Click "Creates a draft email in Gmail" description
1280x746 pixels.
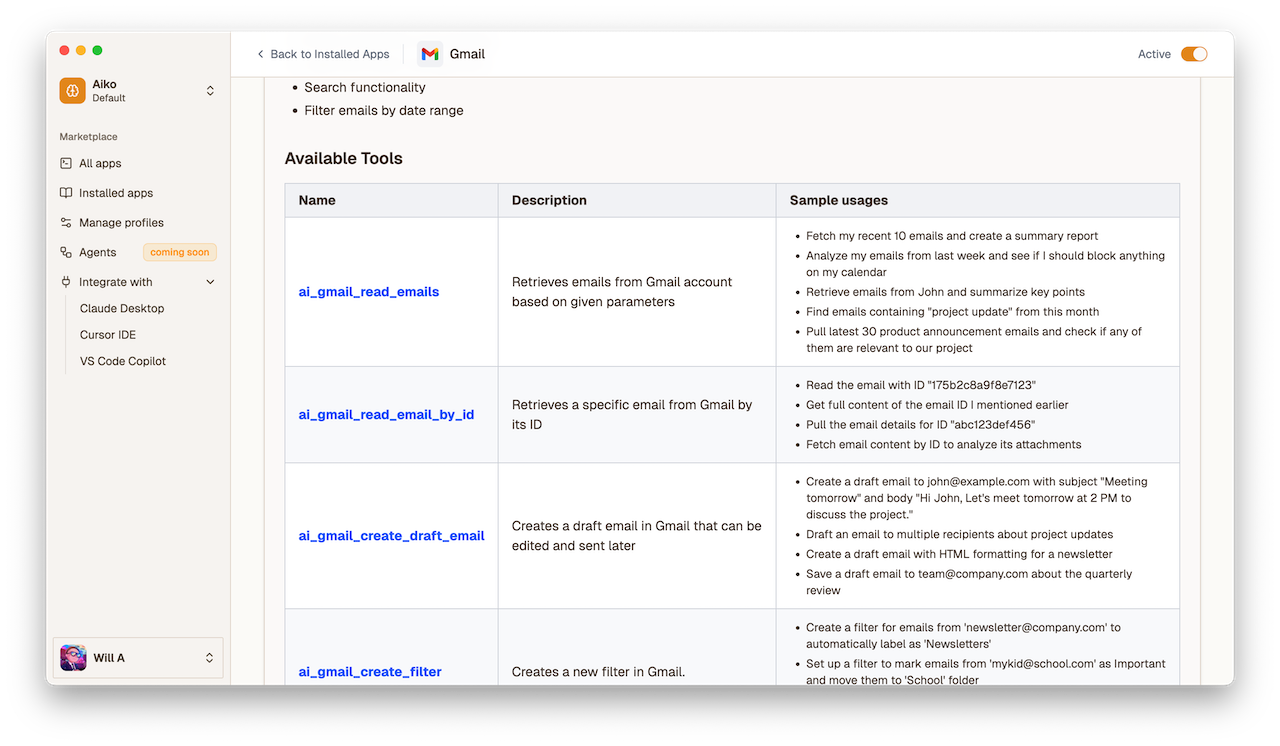[637, 536]
